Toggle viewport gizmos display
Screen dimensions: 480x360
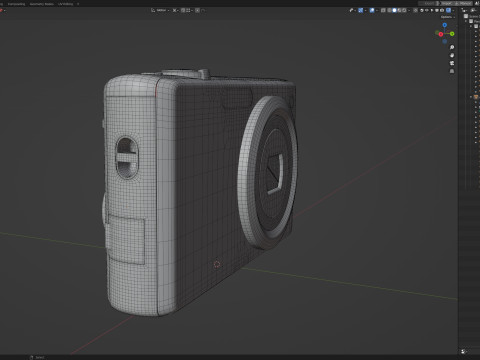(x=361, y=10)
